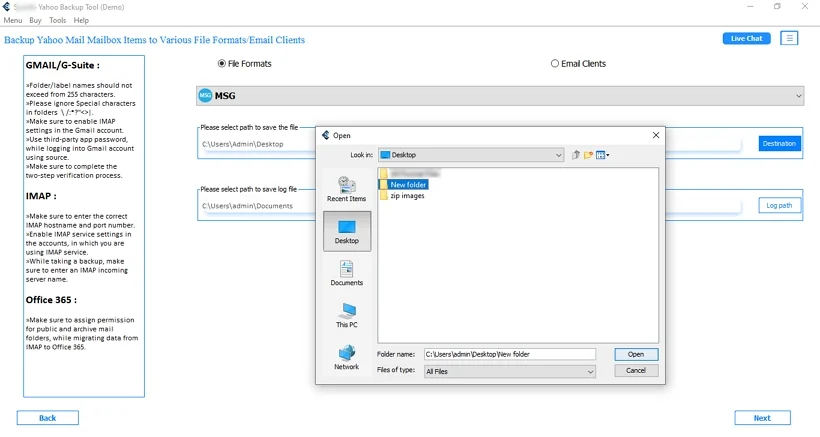Select the Email Clients radio button
Image resolution: width=820 pixels, height=437 pixels.
click(x=554, y=63)
